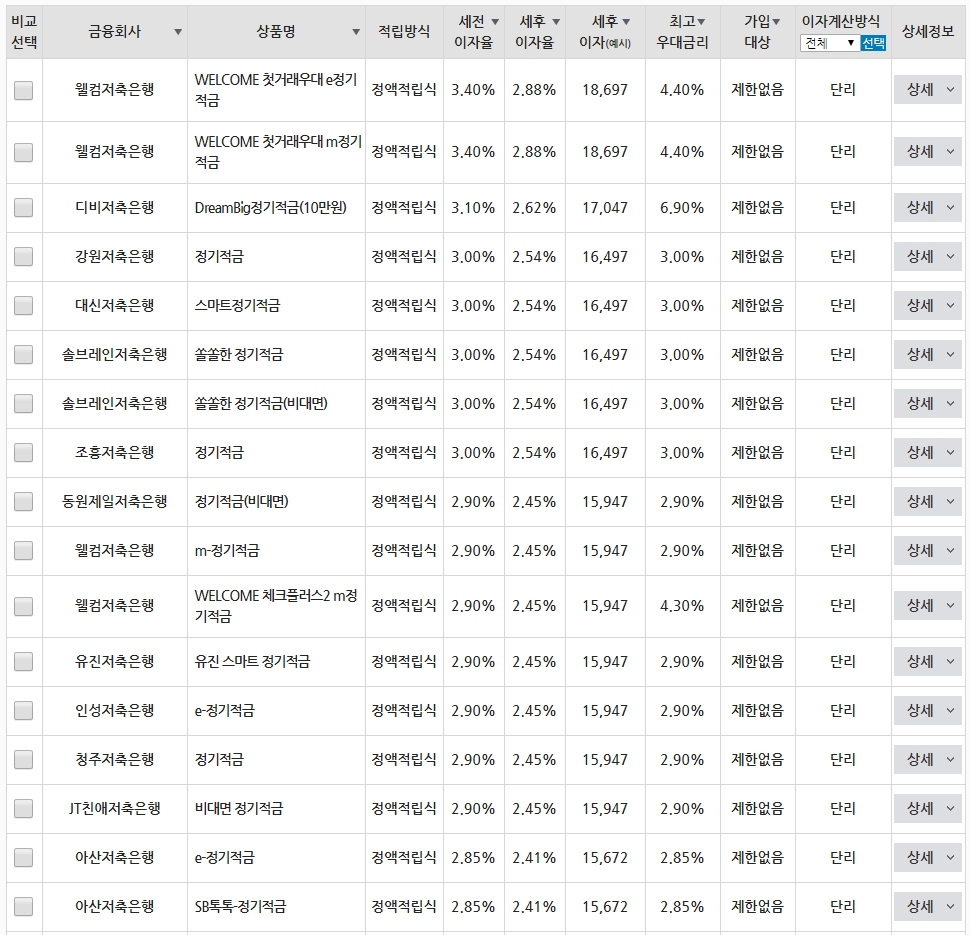Select 유진 스마트 정기적금 product name

(252, 661)
